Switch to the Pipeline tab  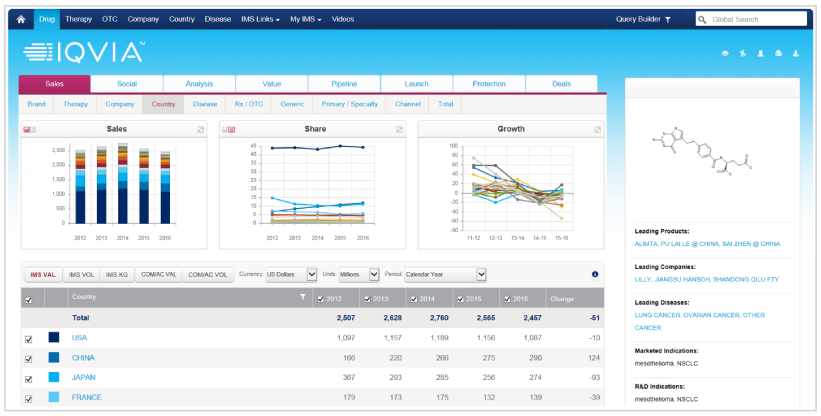click(x=344, y=84)
